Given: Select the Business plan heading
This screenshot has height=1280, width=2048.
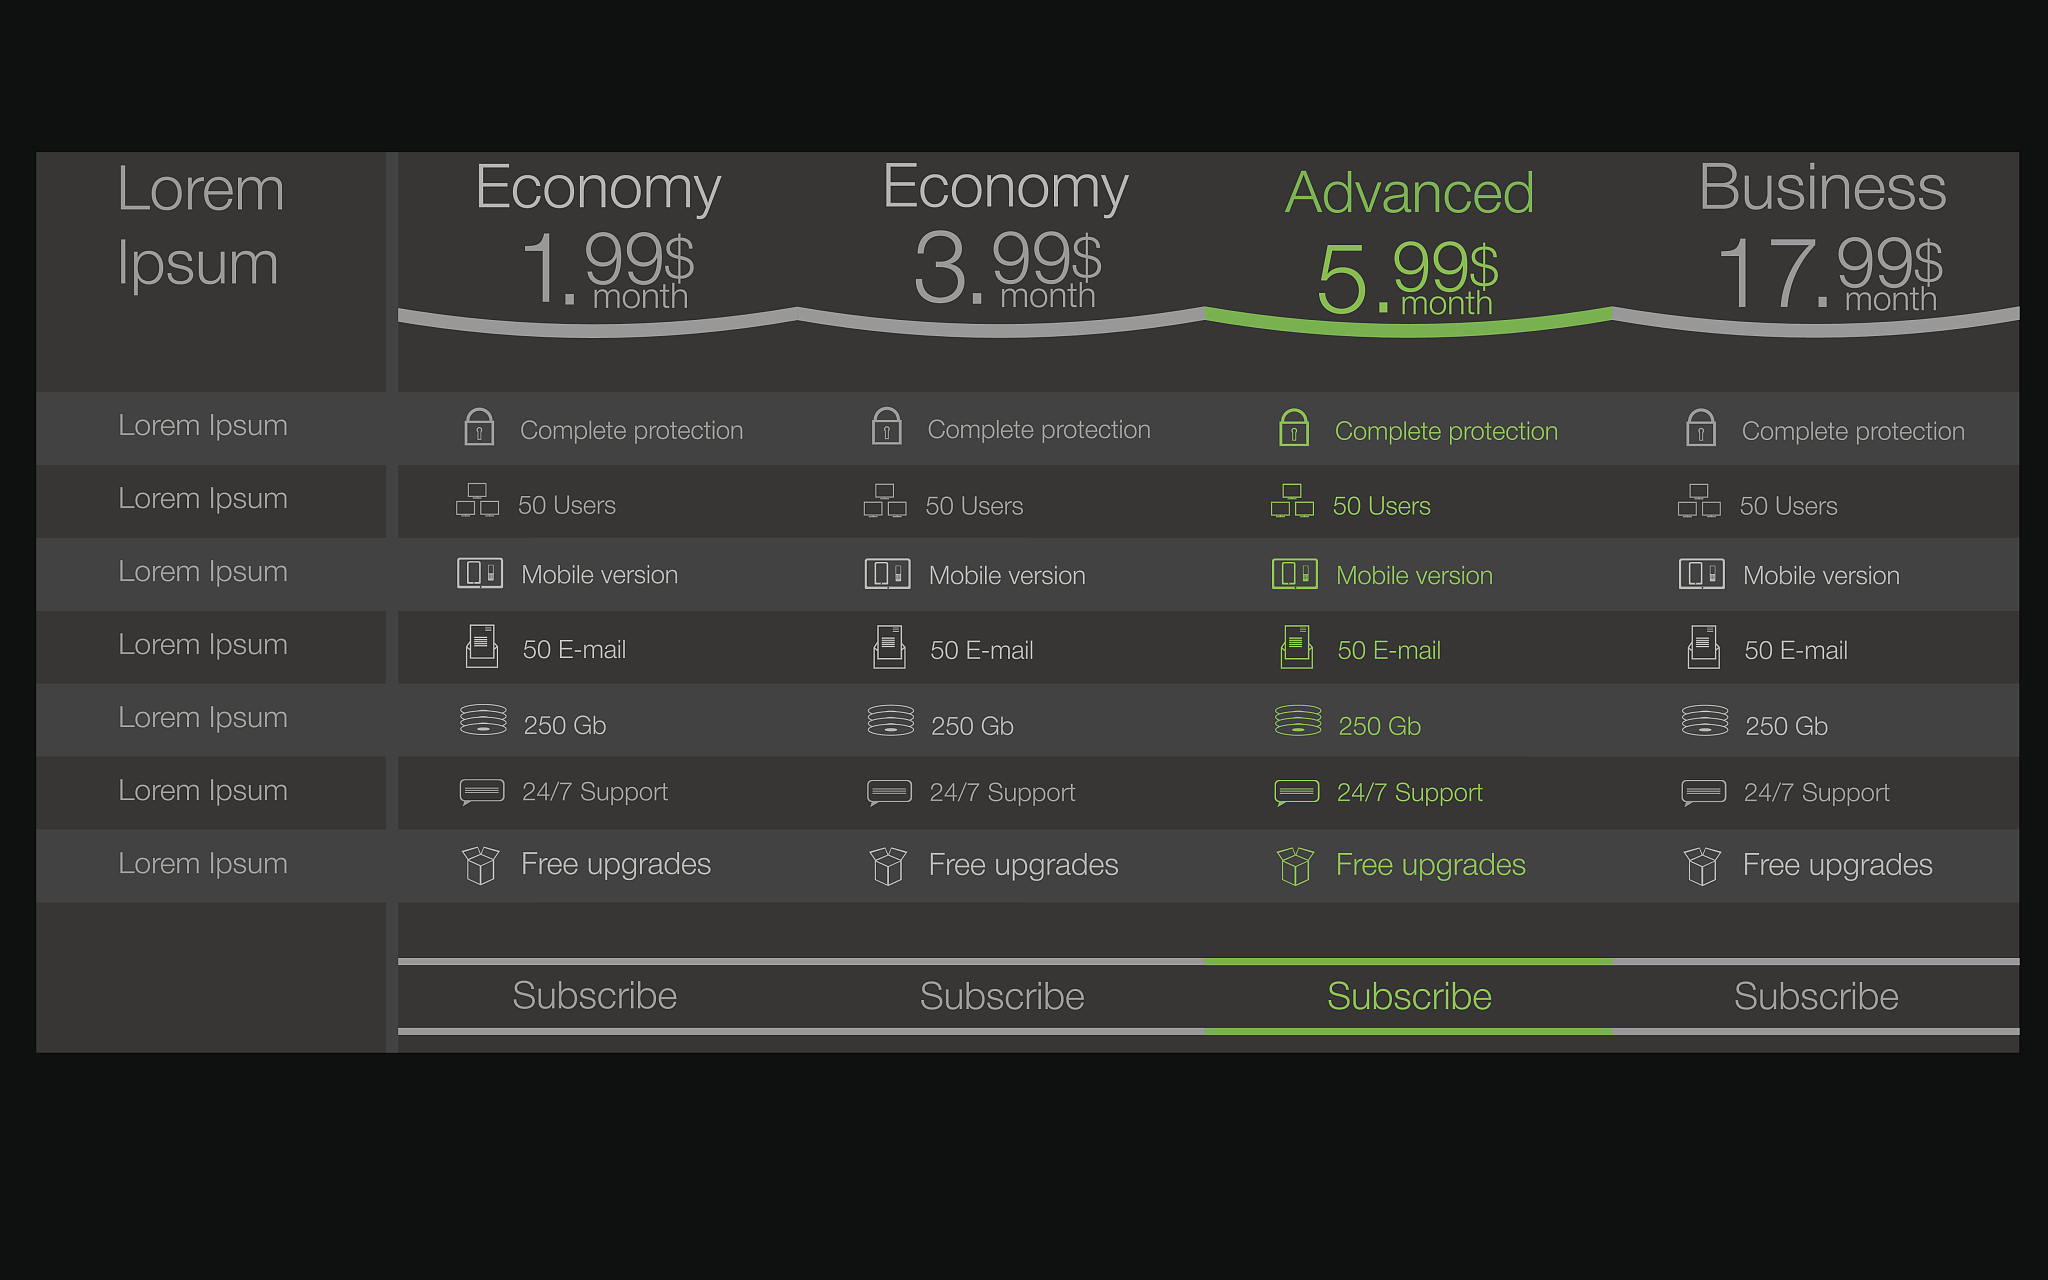Looking at the screenshot, I should [1822, 187].
